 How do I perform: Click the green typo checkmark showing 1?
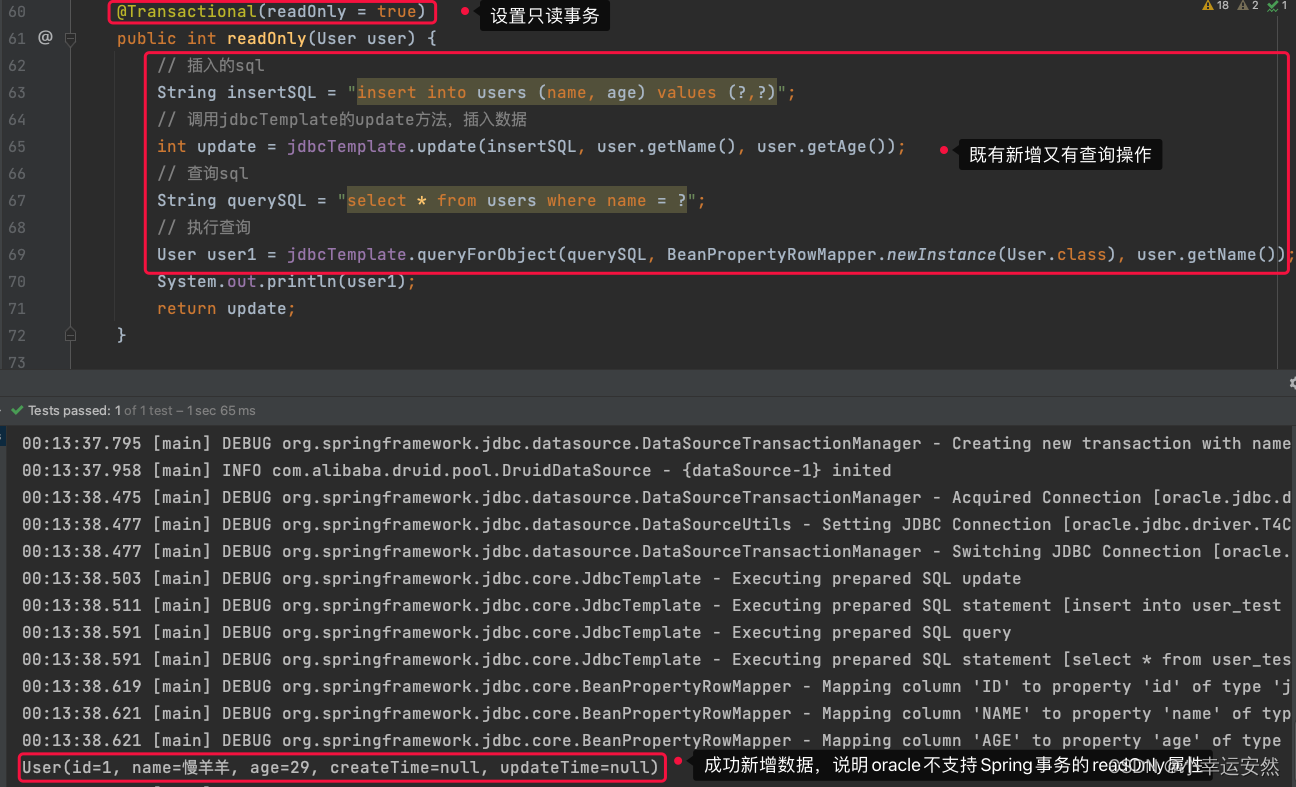1271,6
